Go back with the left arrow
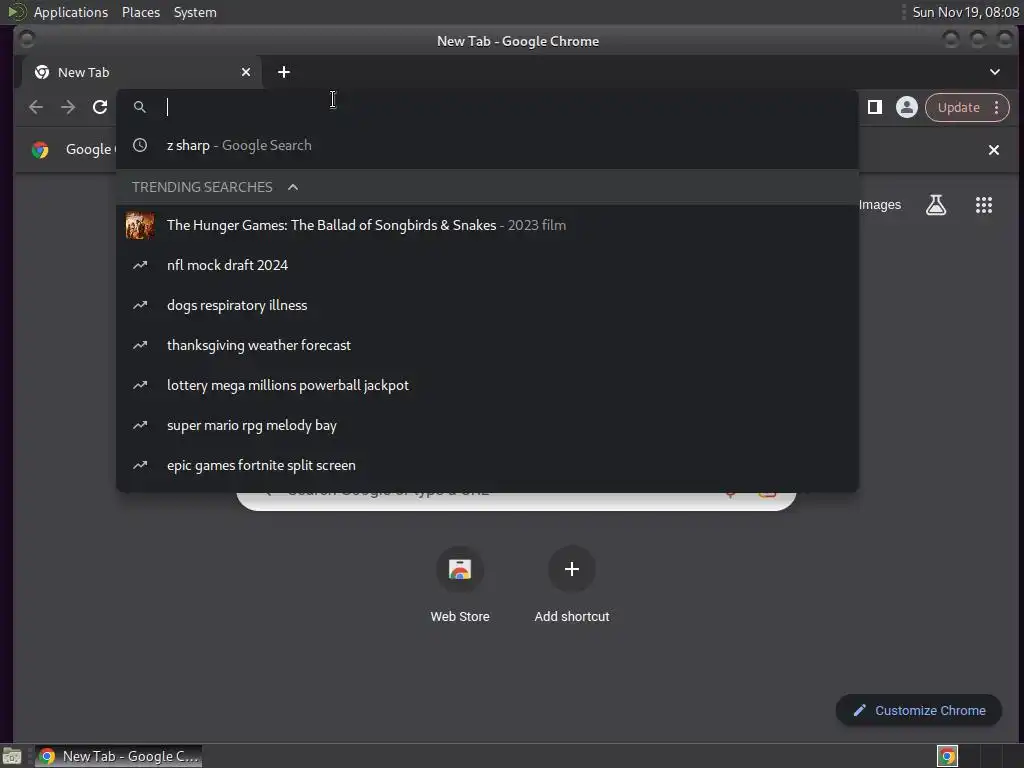 [36, 107]
